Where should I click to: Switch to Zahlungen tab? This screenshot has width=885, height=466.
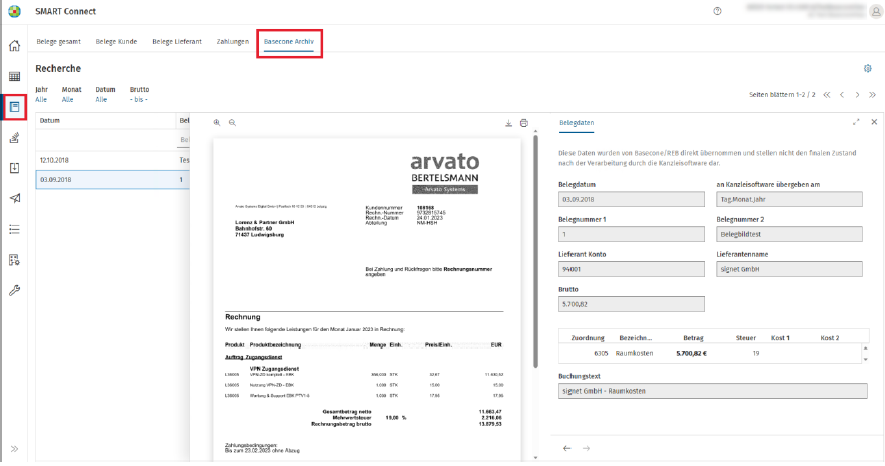coord(233,42)
